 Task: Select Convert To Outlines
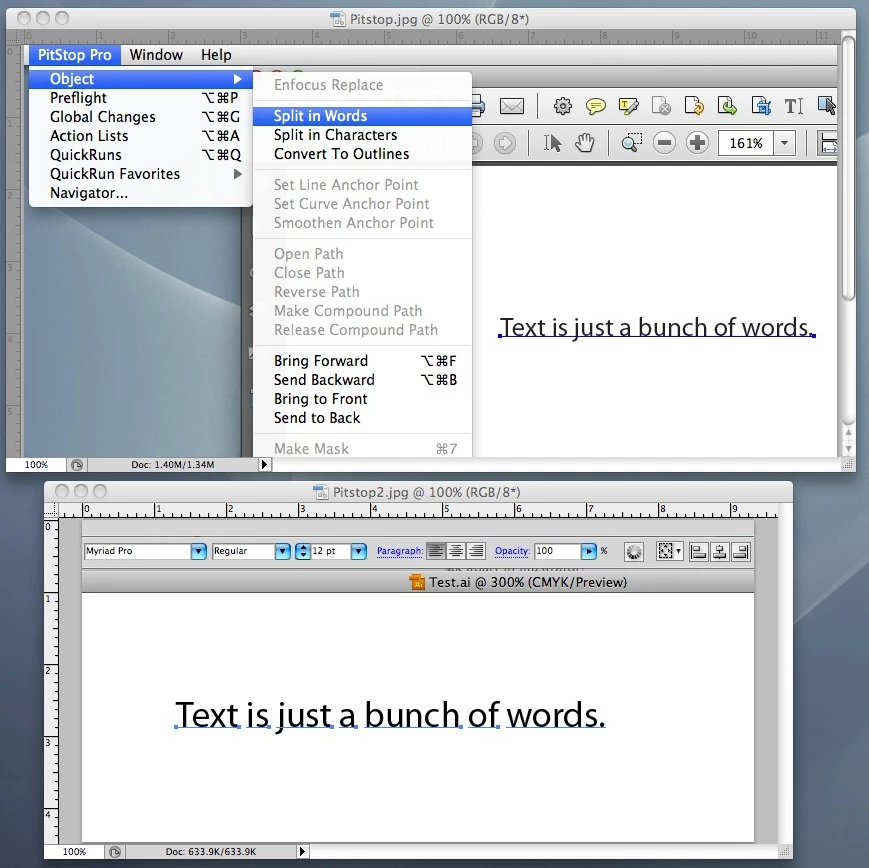[x=362, y=154]
